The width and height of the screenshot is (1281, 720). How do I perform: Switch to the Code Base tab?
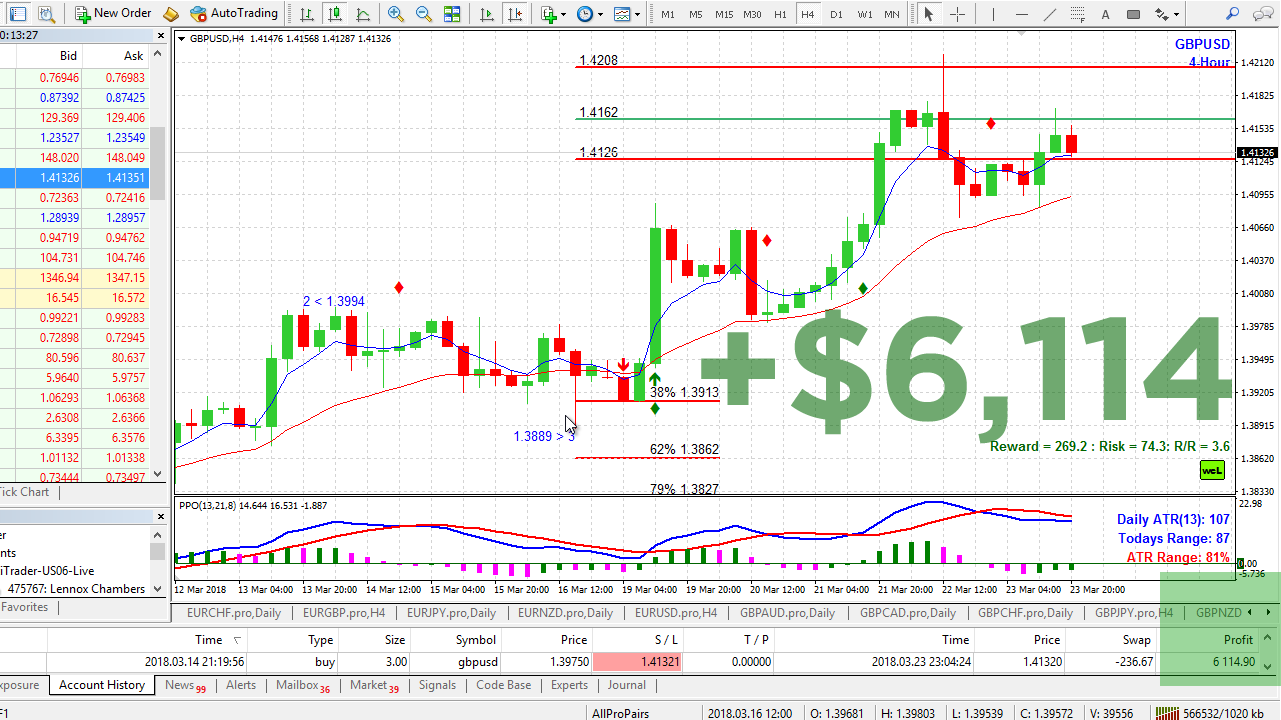(x=504, y=685)
